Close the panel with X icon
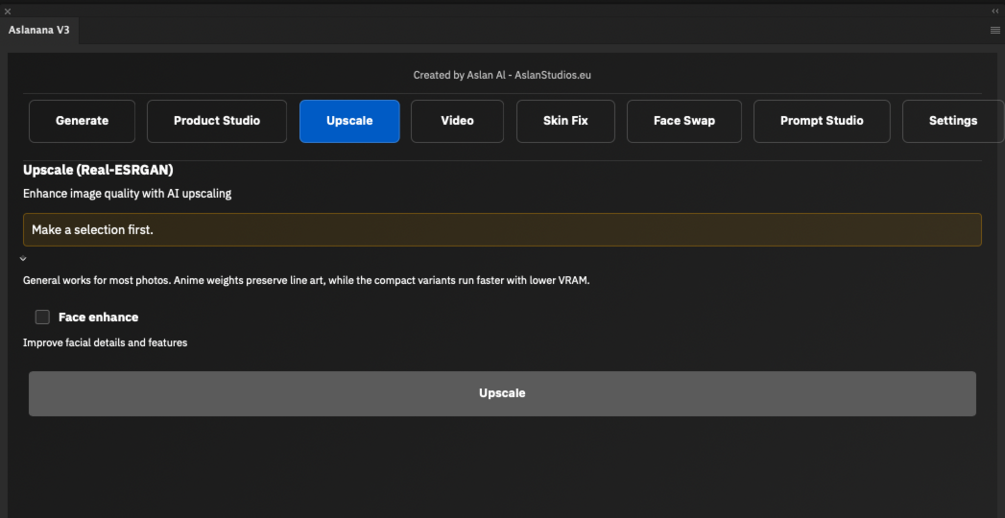This screenshot has width=1005, height=518. [8, 10]
